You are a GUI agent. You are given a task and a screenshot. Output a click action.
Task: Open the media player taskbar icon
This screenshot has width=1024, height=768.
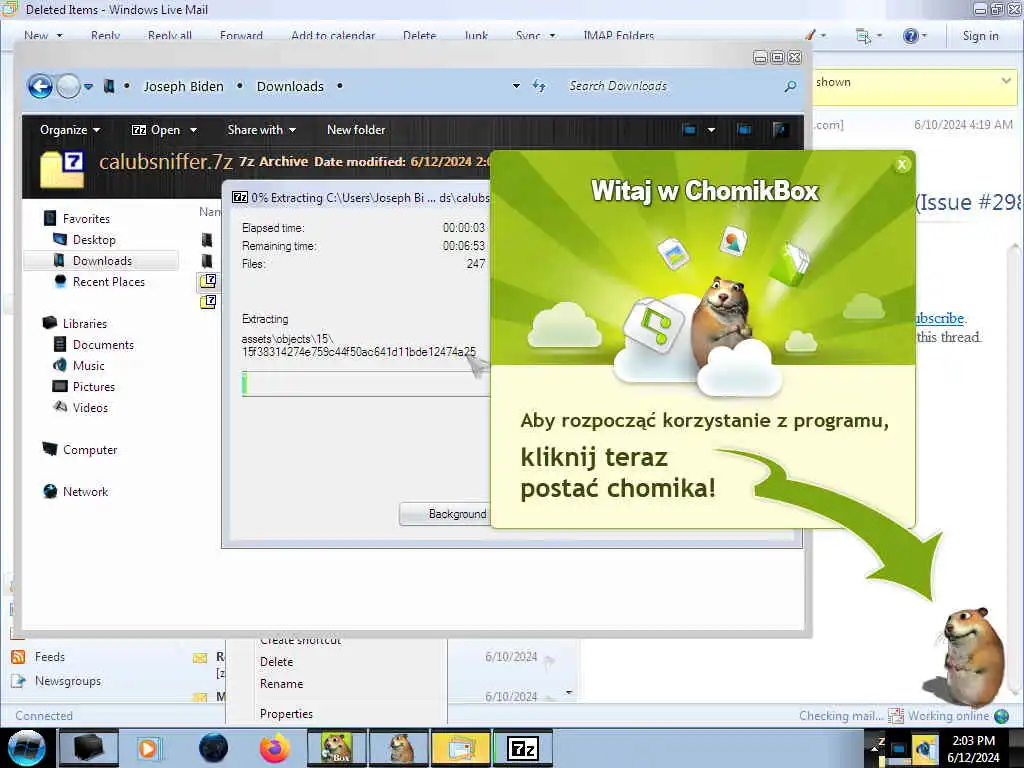[148, 748]
